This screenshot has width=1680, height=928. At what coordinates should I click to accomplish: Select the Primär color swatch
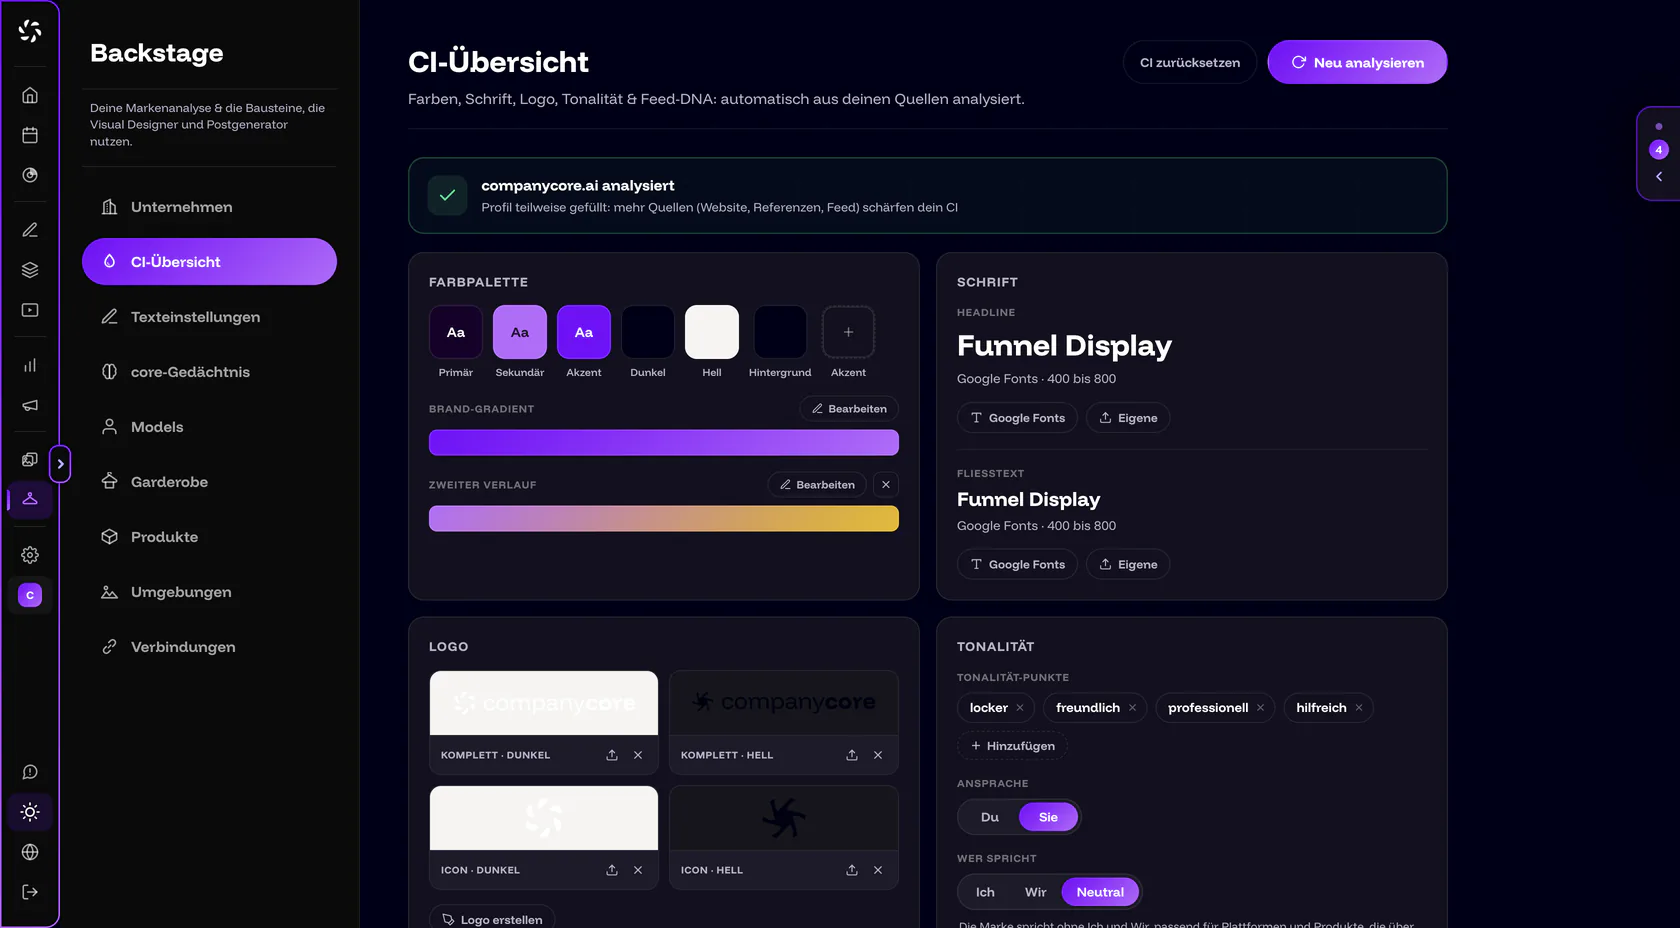456,332
